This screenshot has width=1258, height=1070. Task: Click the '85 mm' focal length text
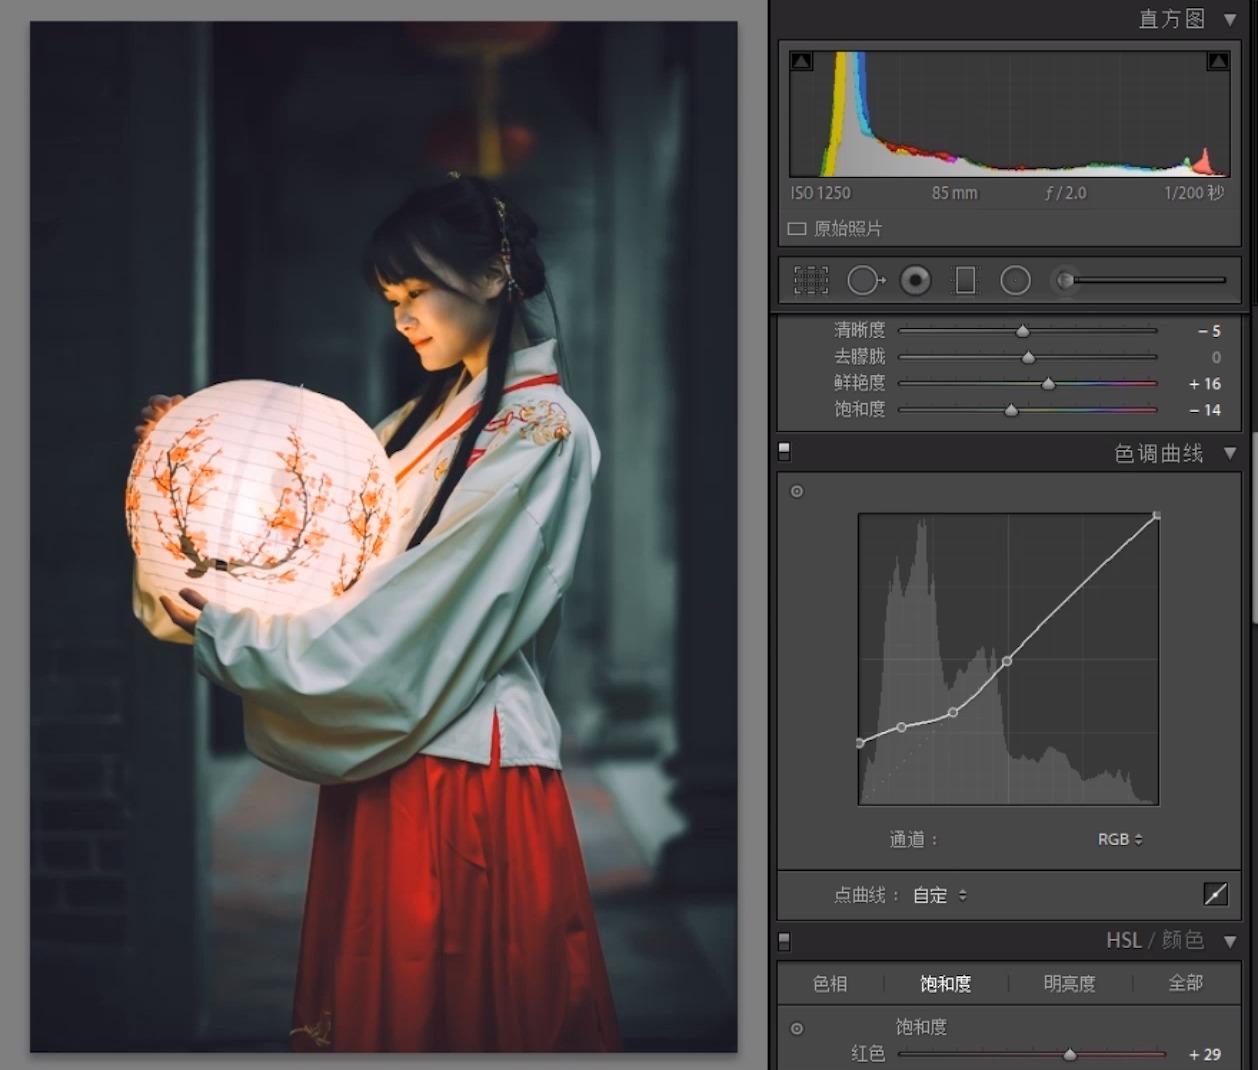pos(954,193)
